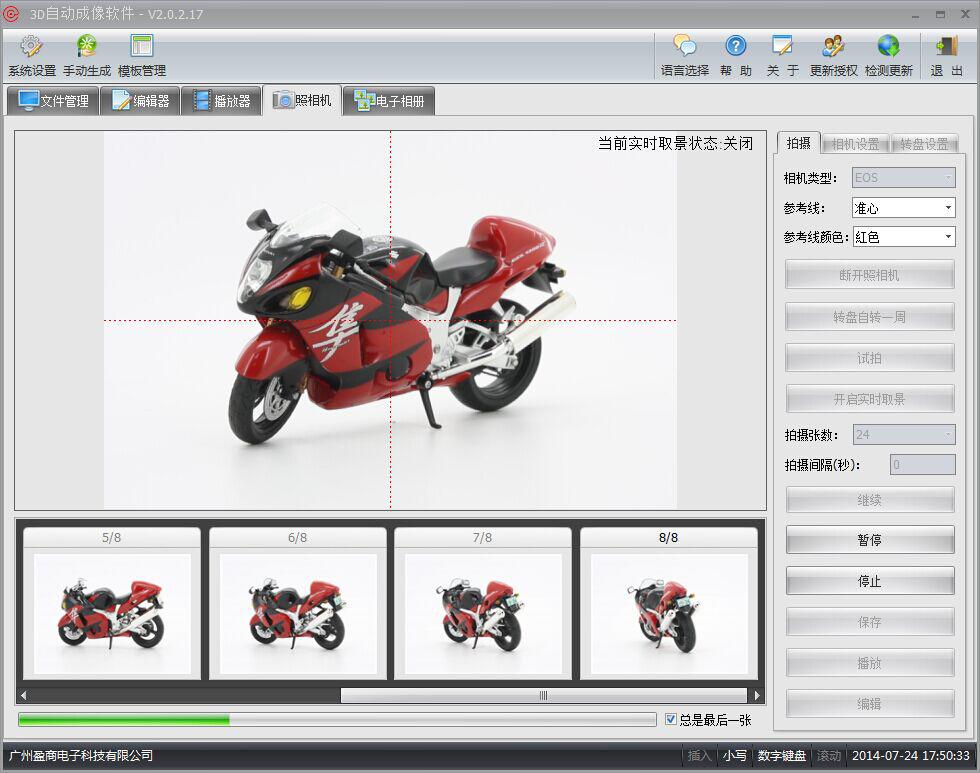Select the 5/8 motorcycle thumbnail
Image resolution: width=980 pixels, height=773 pixels.
(112, 613)
